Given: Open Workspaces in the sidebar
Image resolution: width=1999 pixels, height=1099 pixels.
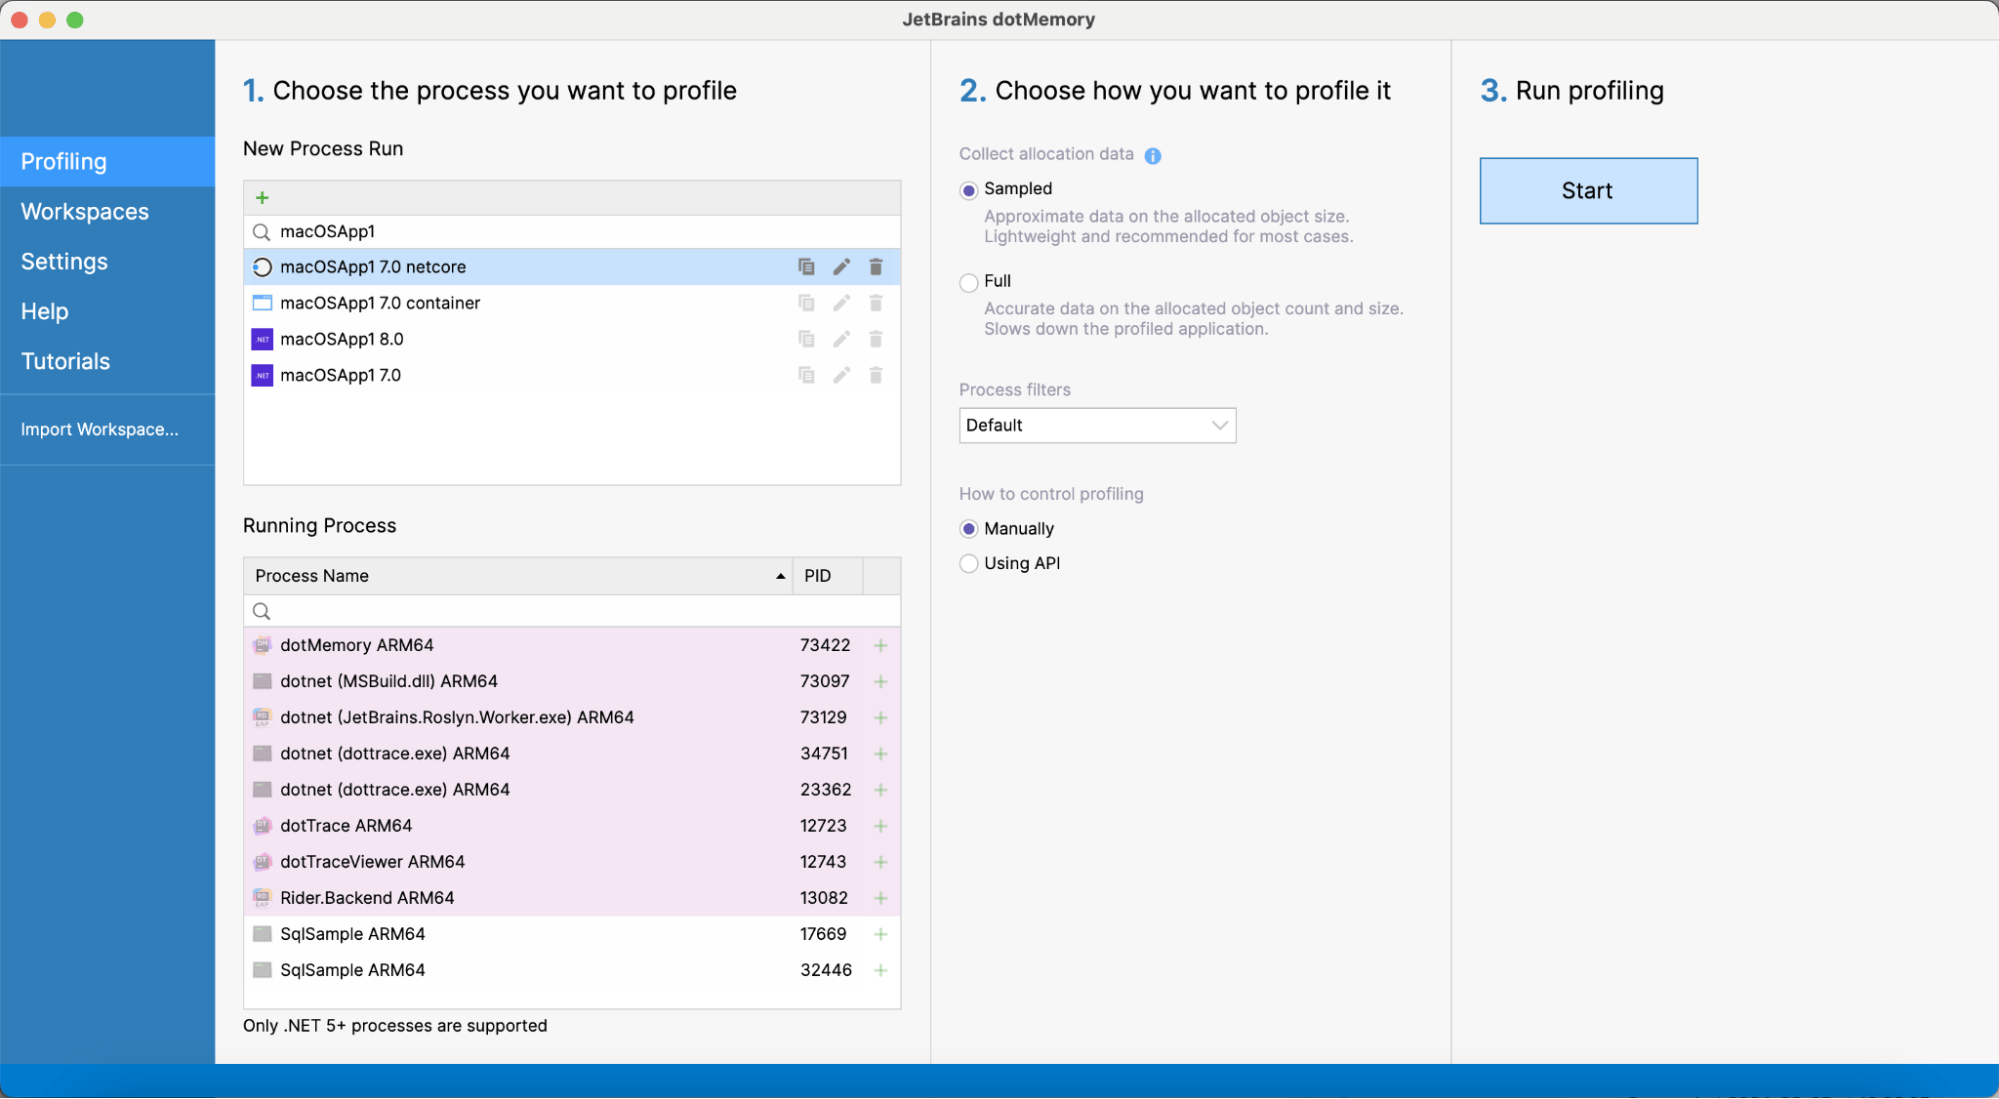Looking at the screenshot, I should (85, 212).
